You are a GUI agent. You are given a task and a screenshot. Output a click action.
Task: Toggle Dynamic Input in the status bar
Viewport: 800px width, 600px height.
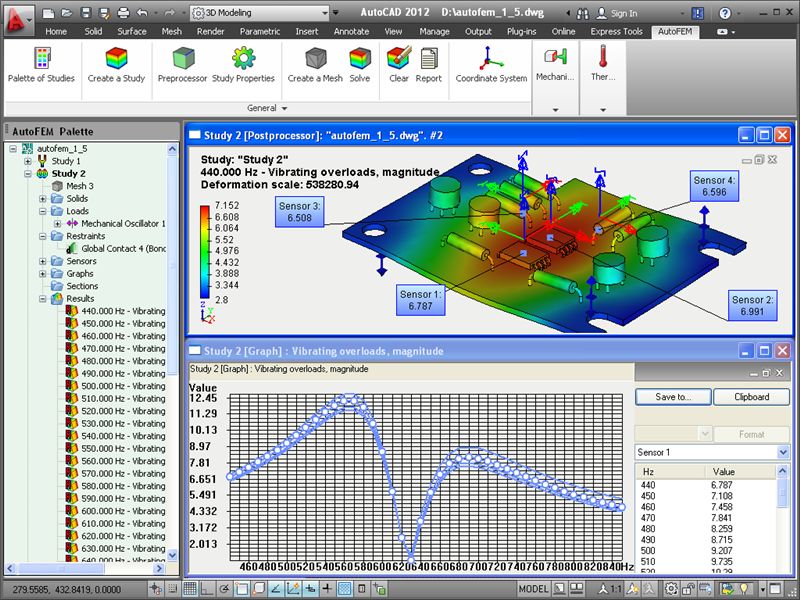[310, 589]
